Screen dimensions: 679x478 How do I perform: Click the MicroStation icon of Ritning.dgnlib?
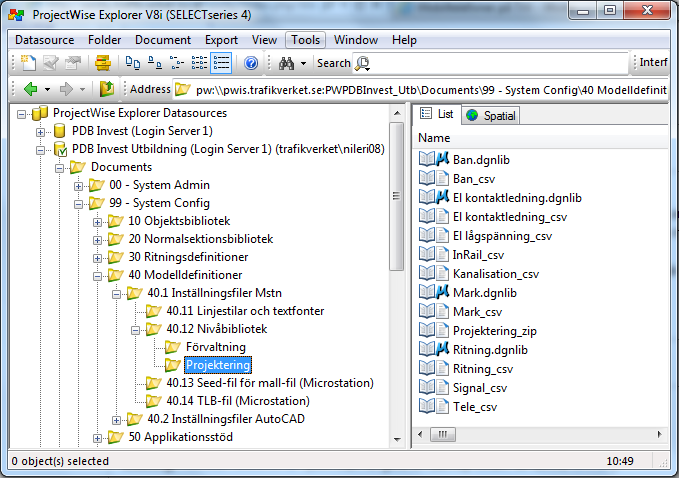[442, 349]
